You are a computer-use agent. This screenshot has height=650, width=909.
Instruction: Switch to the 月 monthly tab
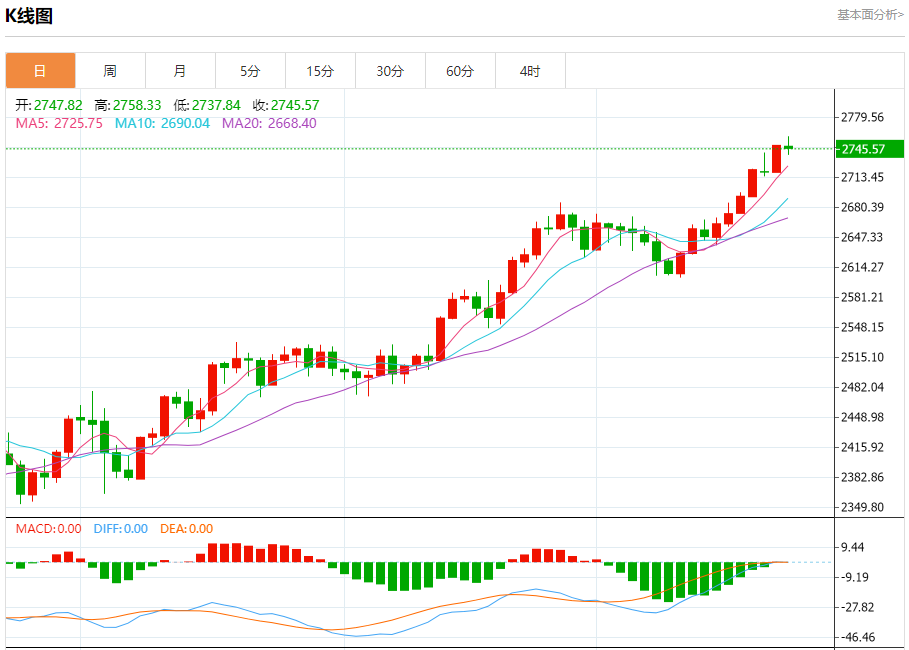pyautogui.click(x=180, y=71)
